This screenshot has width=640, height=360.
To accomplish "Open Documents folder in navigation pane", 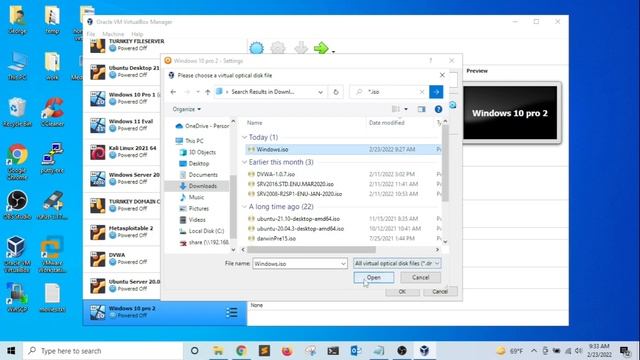I will click(198, 175).
